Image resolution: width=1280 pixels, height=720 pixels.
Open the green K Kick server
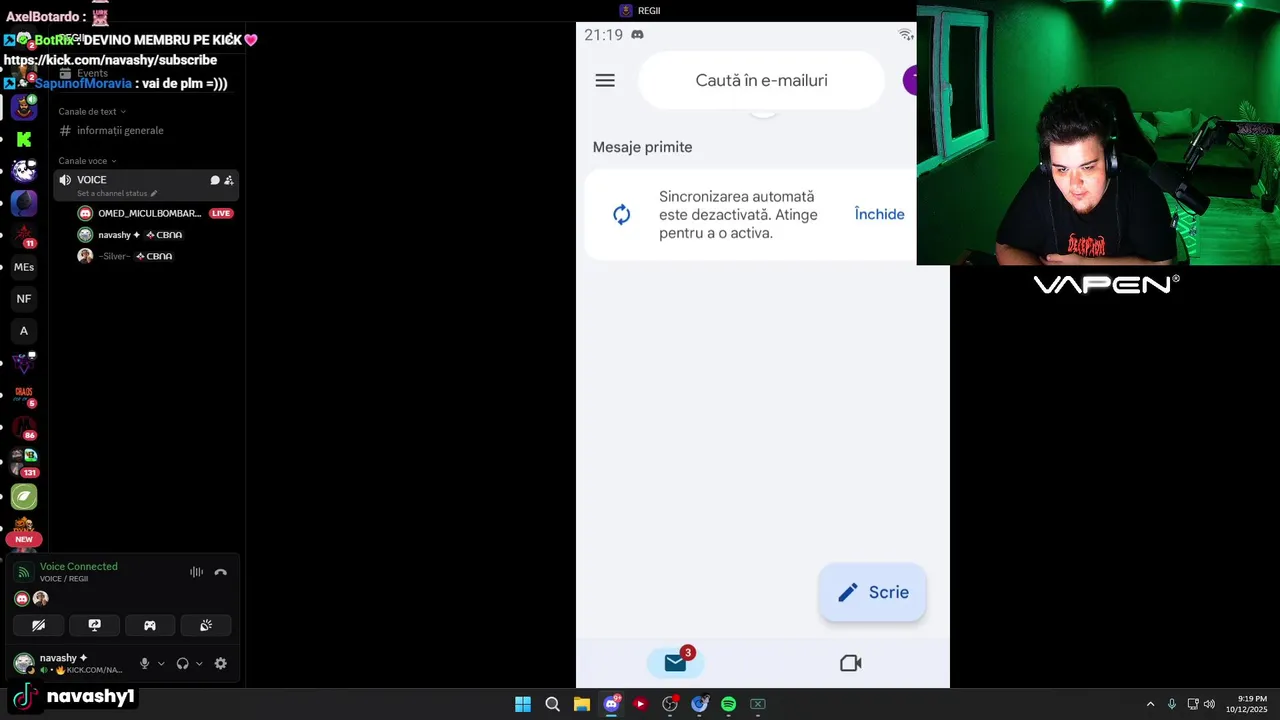(x=24, y=139)
